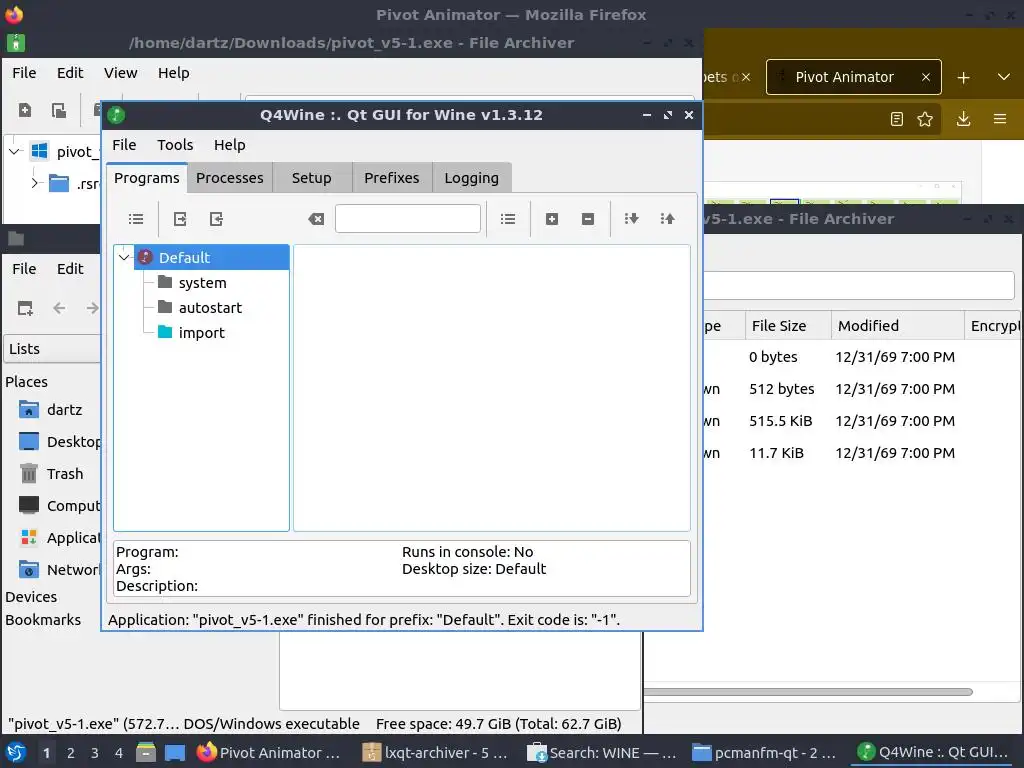Open the Help menu in Q4Wine
Image resolution: width=1024 pixels, height=768 pixels.
230,145
